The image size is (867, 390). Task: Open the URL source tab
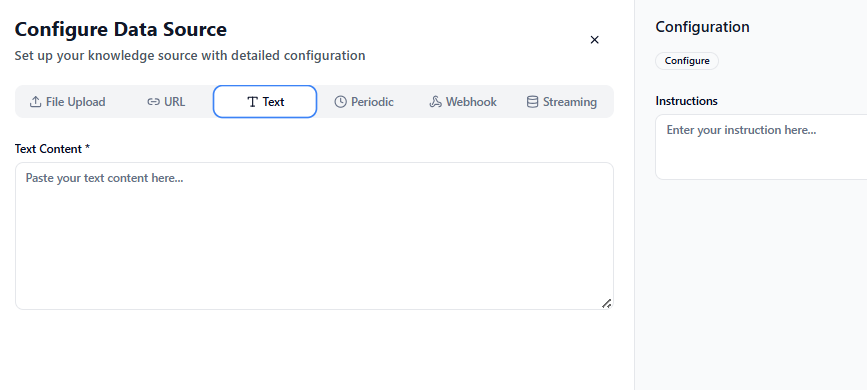166,102
